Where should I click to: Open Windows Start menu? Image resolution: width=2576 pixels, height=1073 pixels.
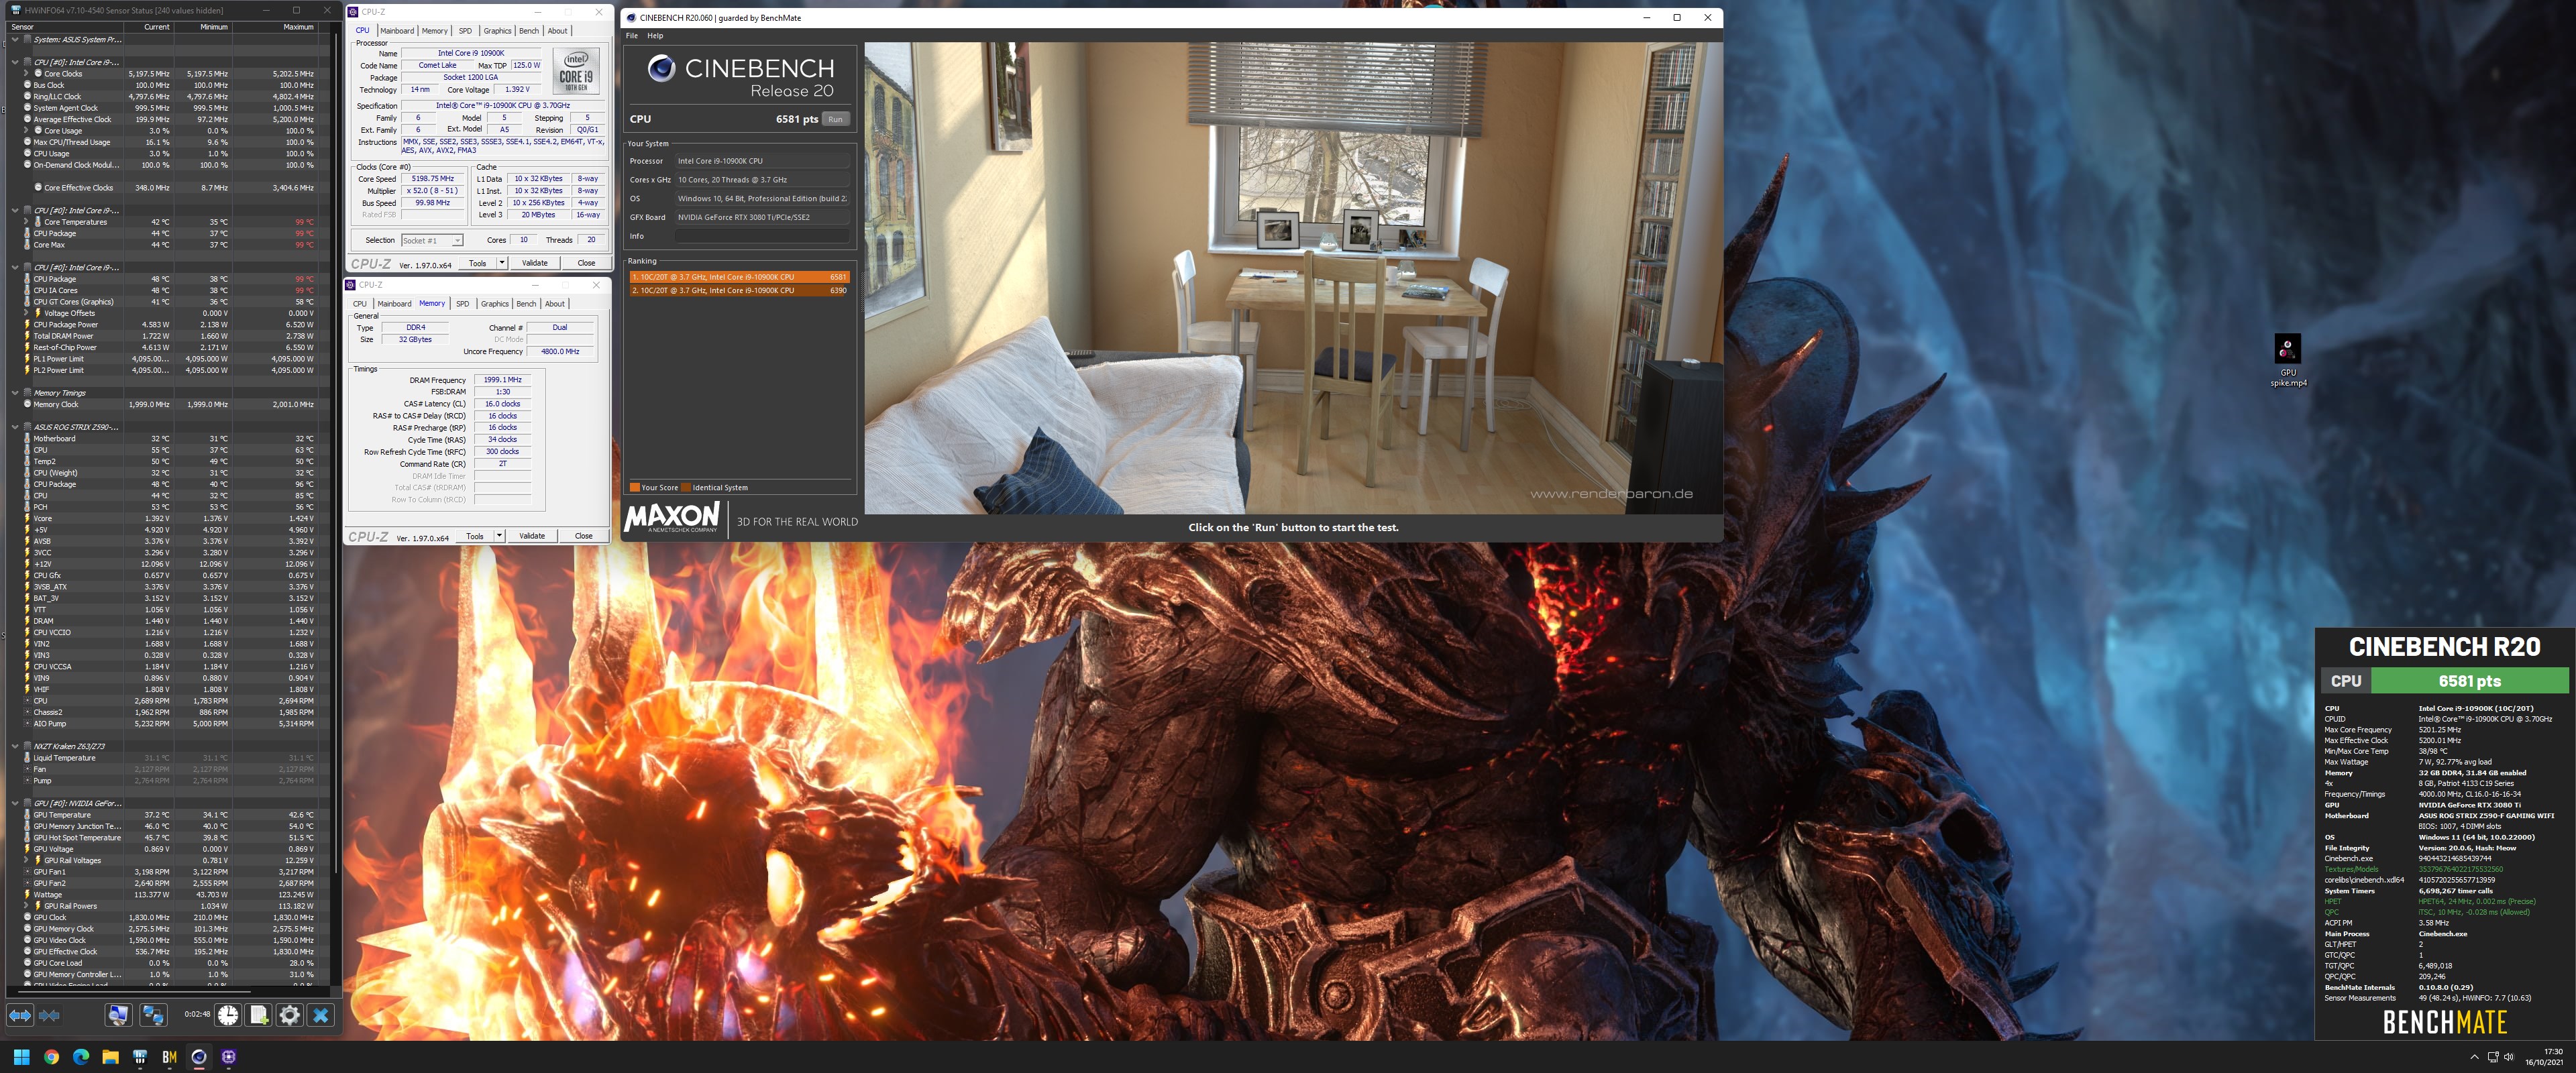(x=21, y=1056)
